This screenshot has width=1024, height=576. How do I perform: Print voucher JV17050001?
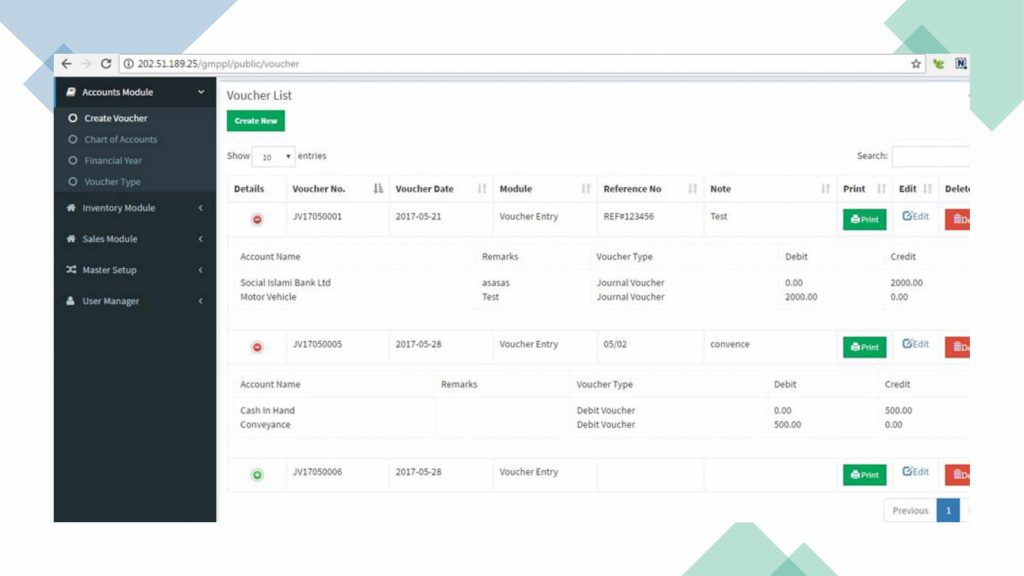coord(864,219)
